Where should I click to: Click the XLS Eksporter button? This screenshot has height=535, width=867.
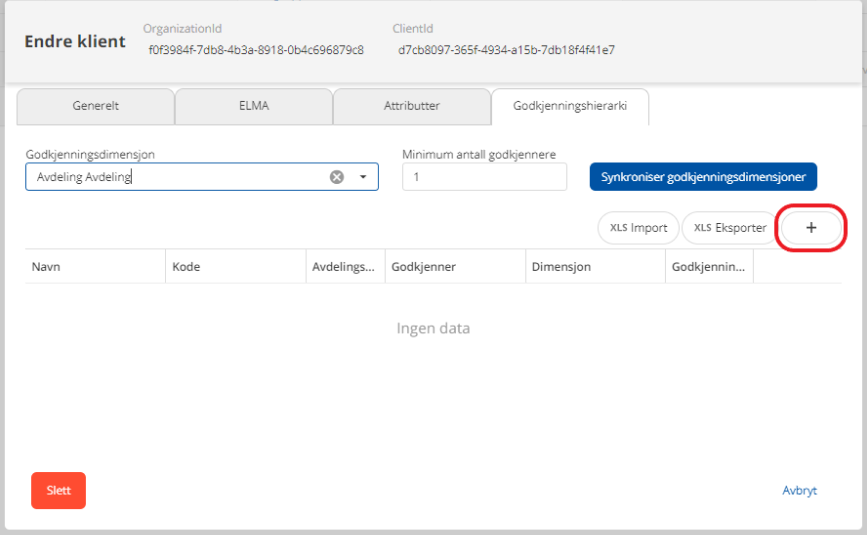(730, 228)
